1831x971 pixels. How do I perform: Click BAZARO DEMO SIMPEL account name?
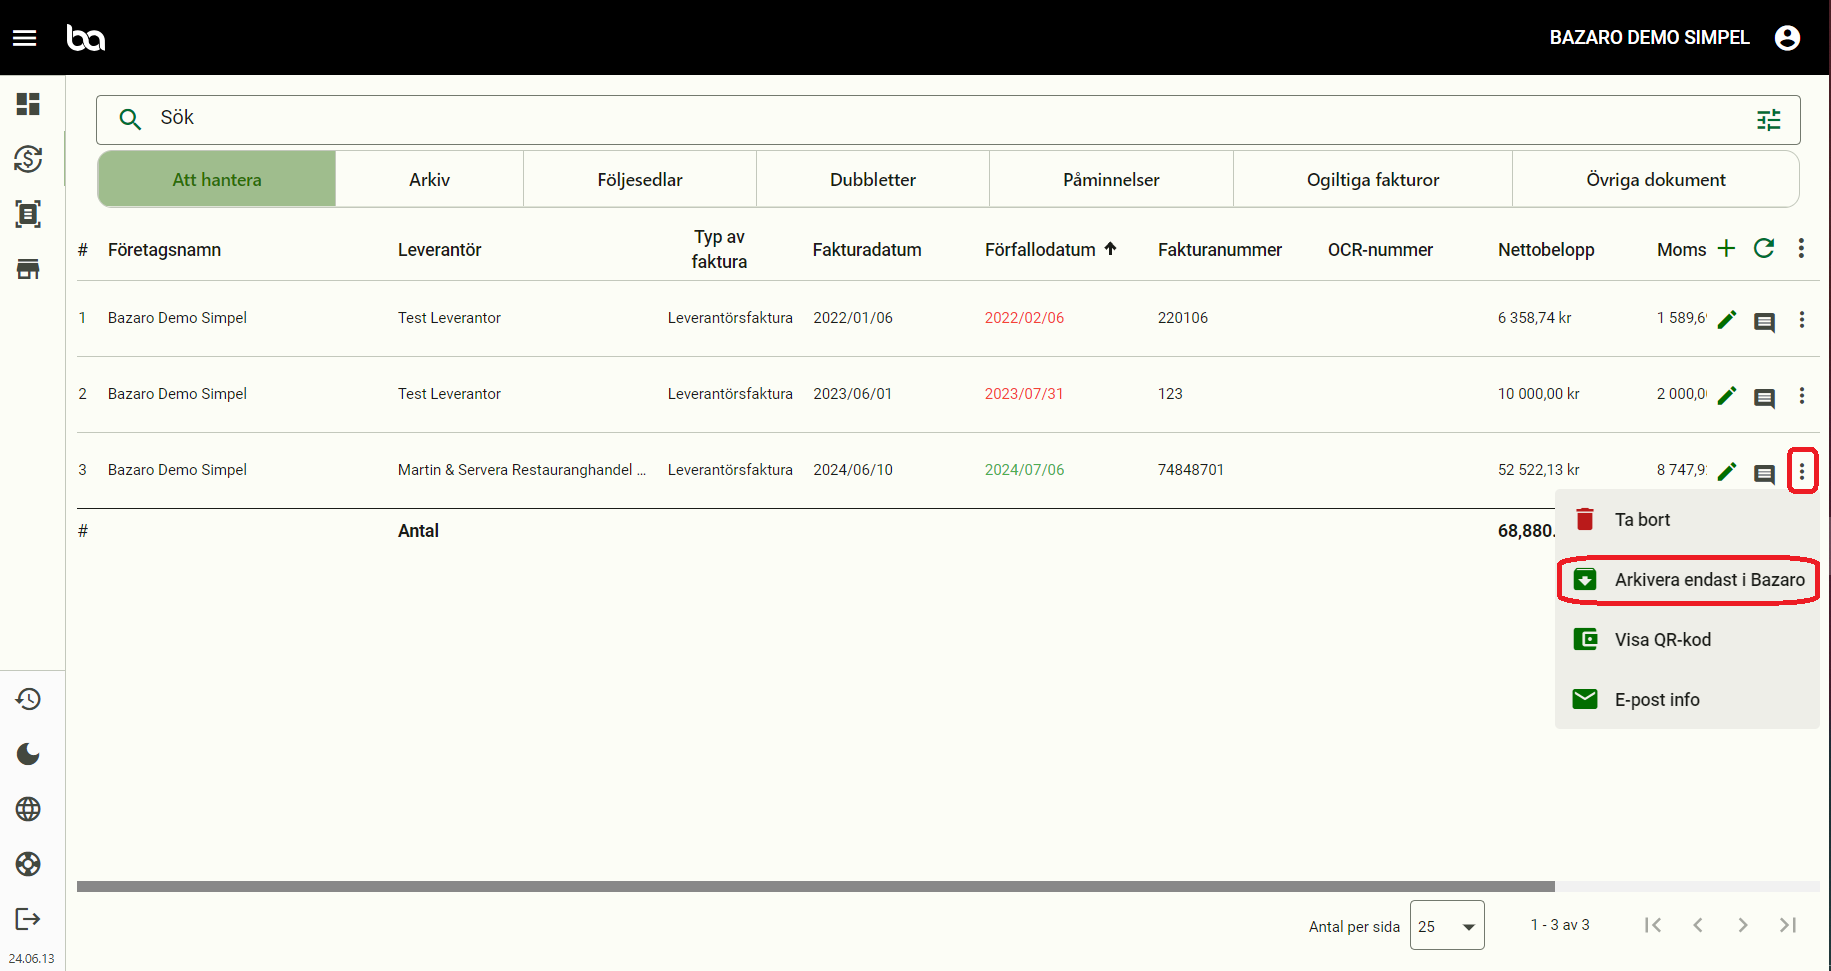pos(1650,38)
